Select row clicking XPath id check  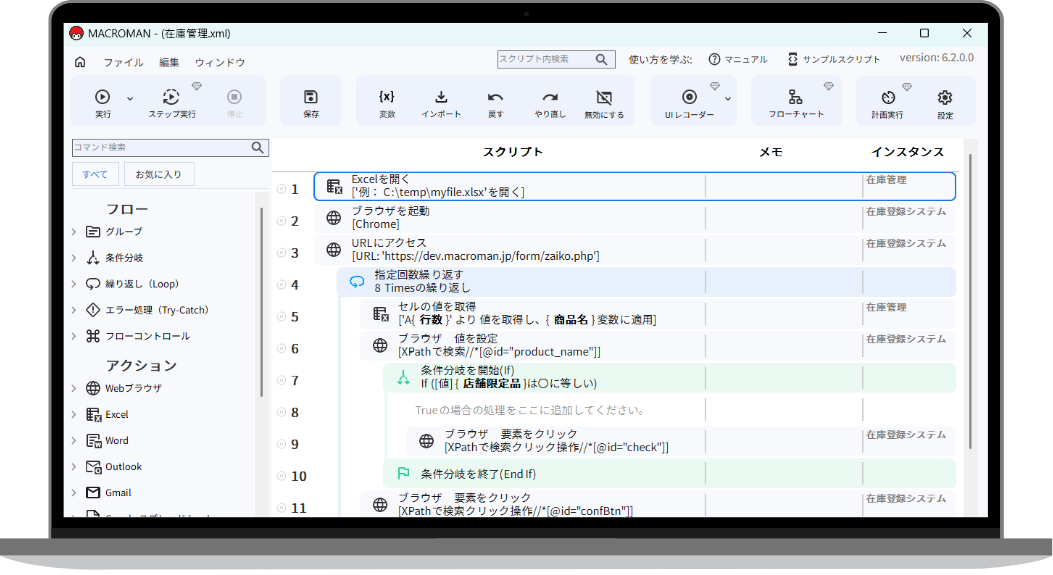681,441
